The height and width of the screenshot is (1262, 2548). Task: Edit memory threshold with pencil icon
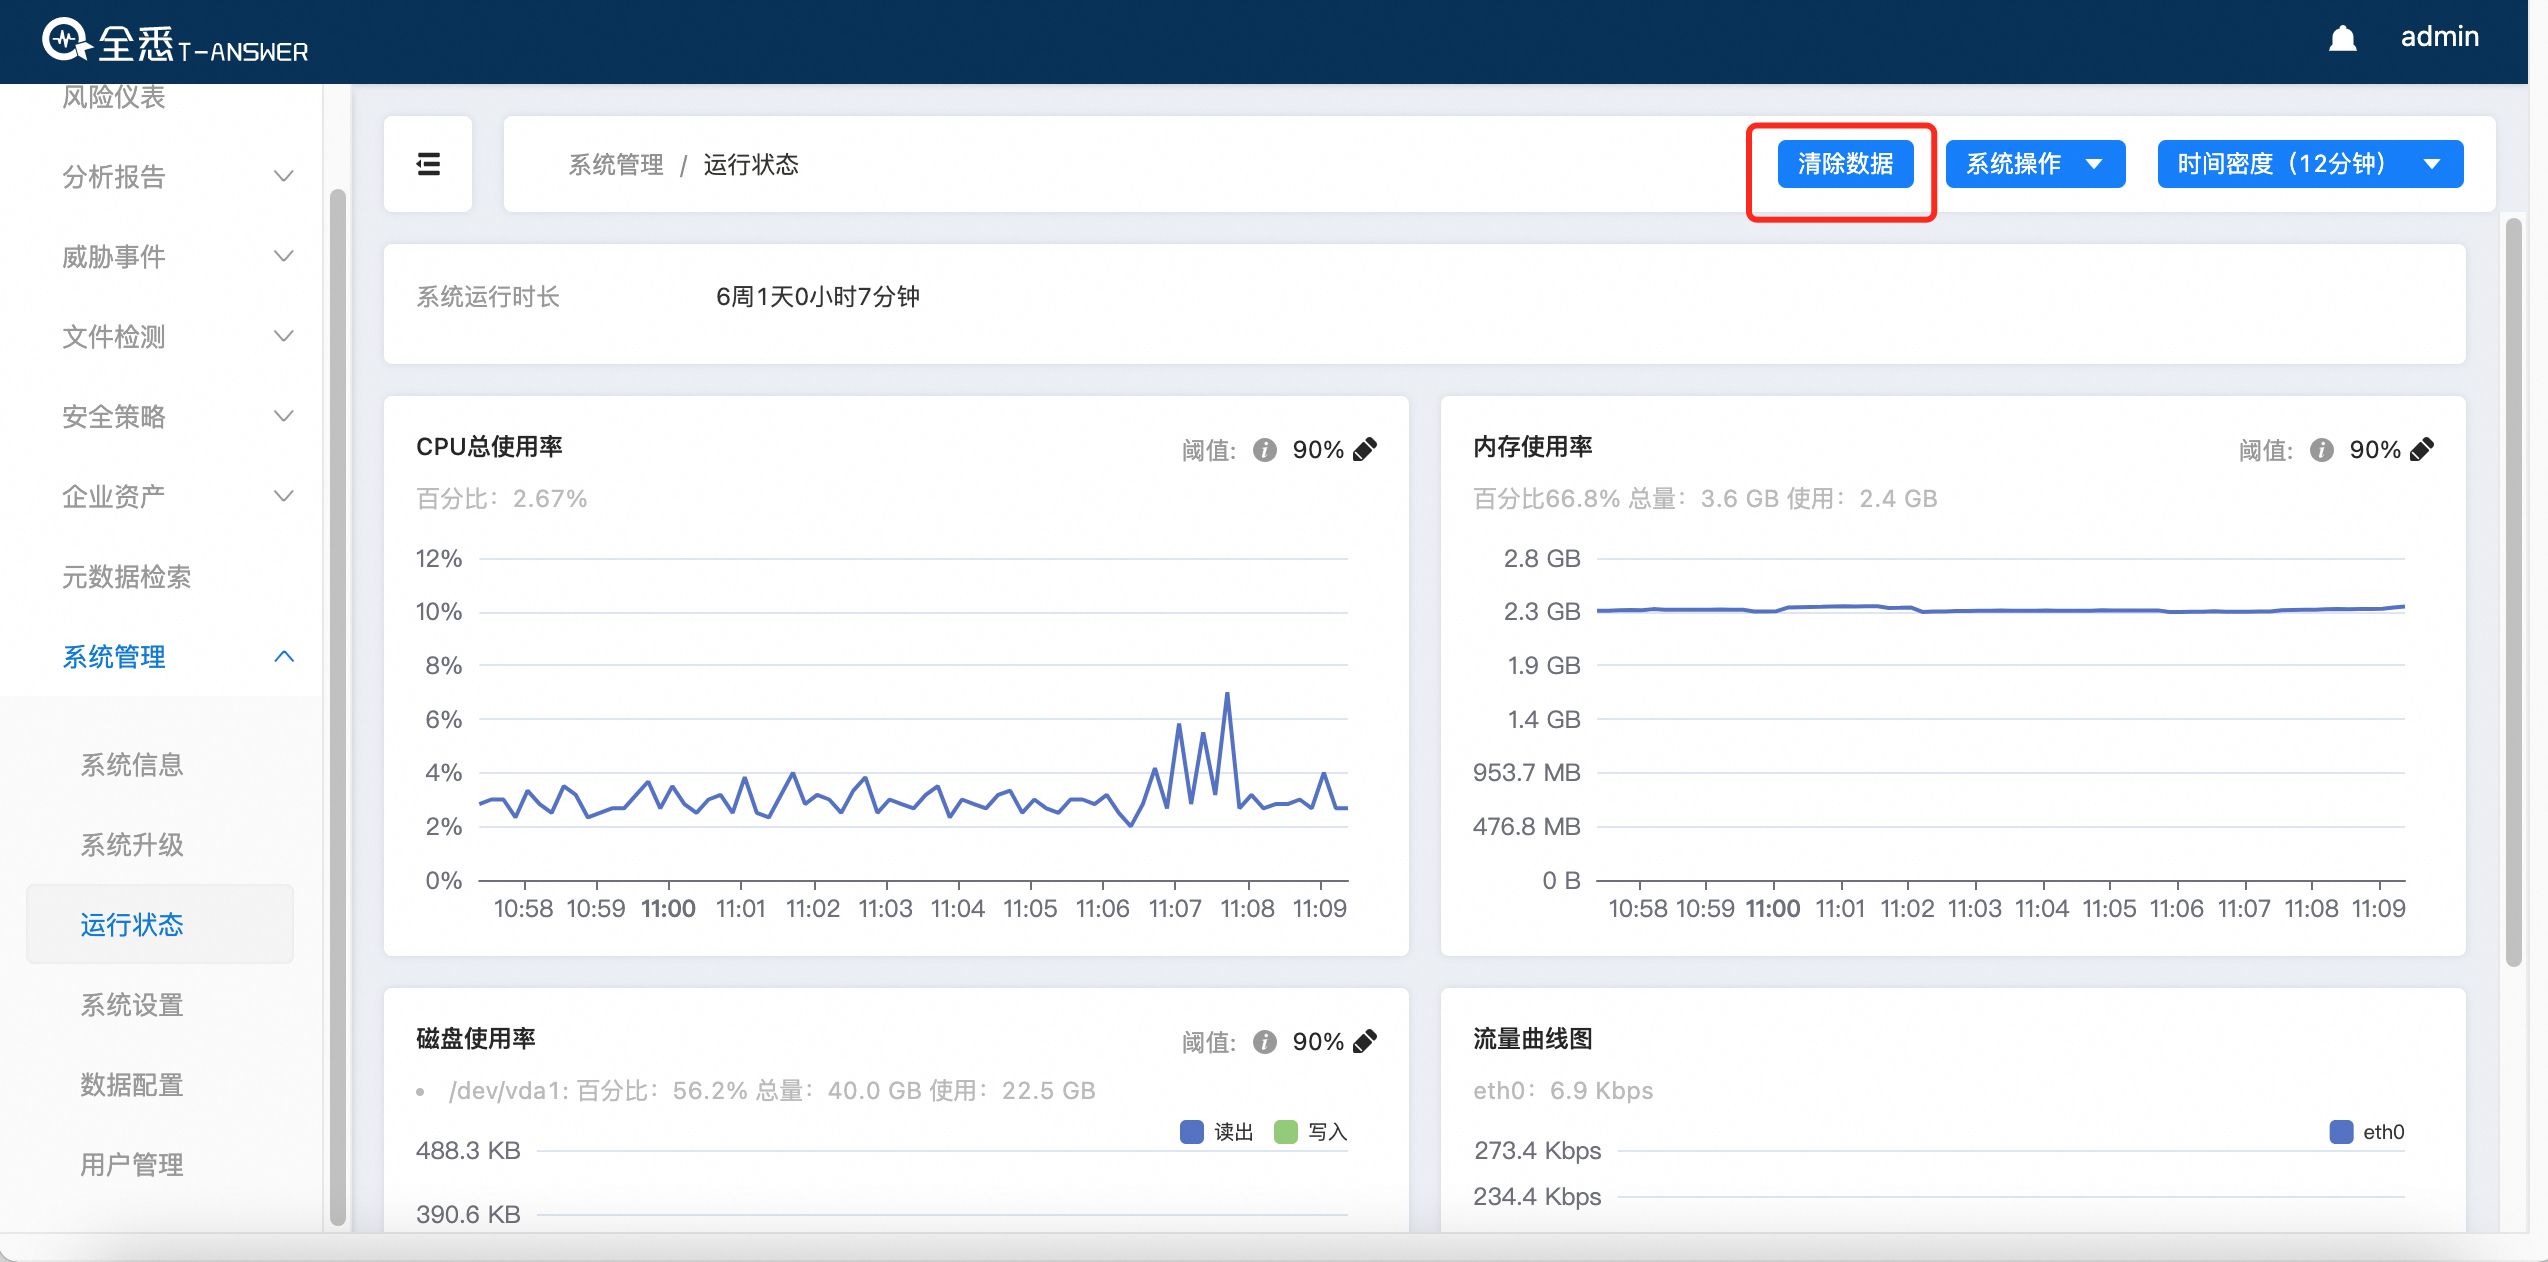tap(2422, 450)
